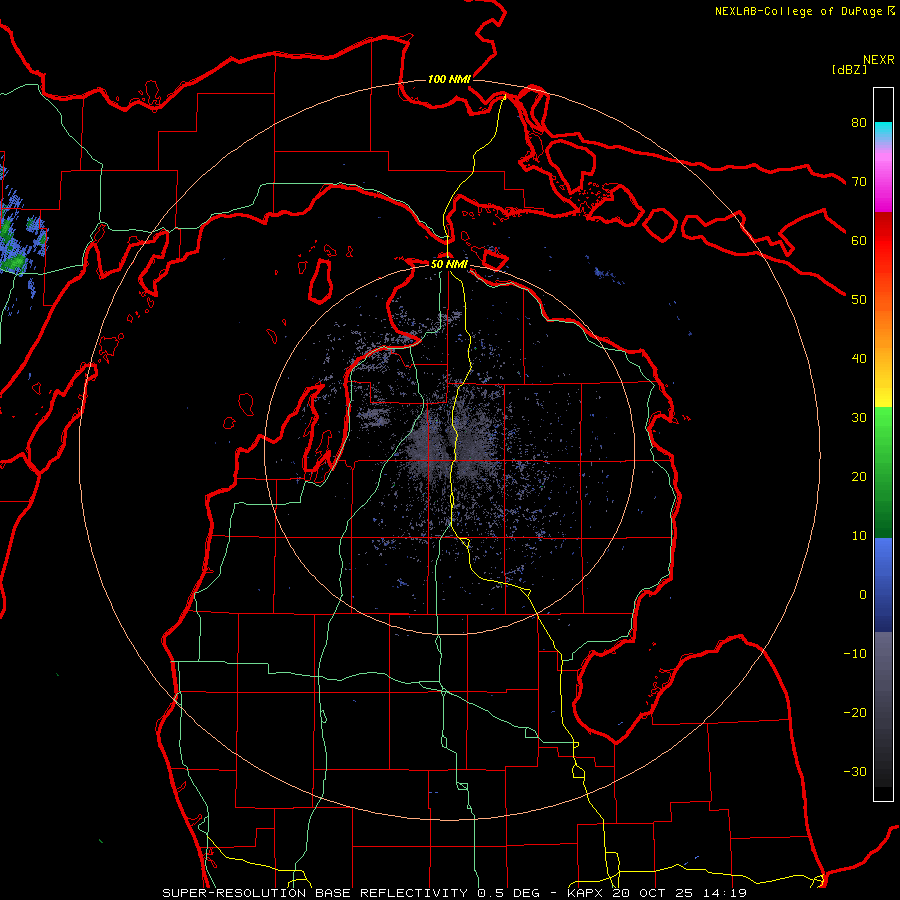Click the "[dBZ]" units label
Image resolution: width=900 pixels, height=900 pixels.
[849, 70]
